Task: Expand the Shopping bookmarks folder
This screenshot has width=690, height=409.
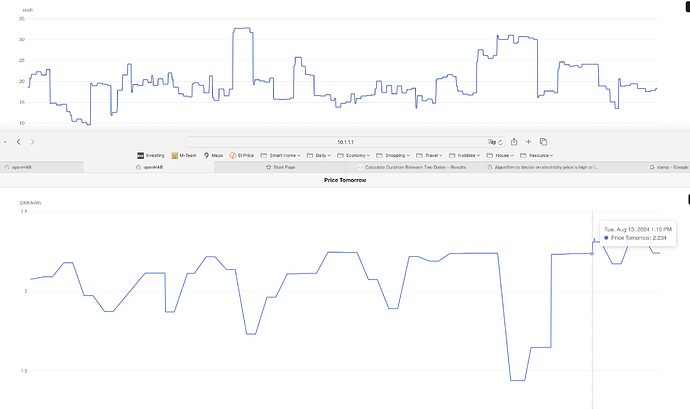Action: click(393, 155)
